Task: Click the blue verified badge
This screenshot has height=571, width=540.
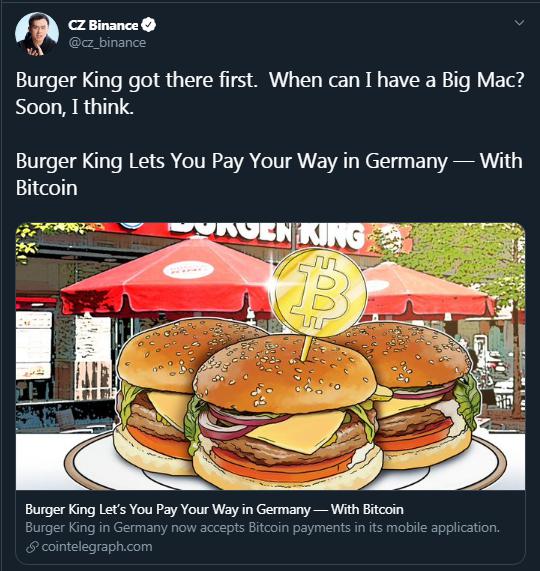Action: pyautogui.click(x=149, y=25)
